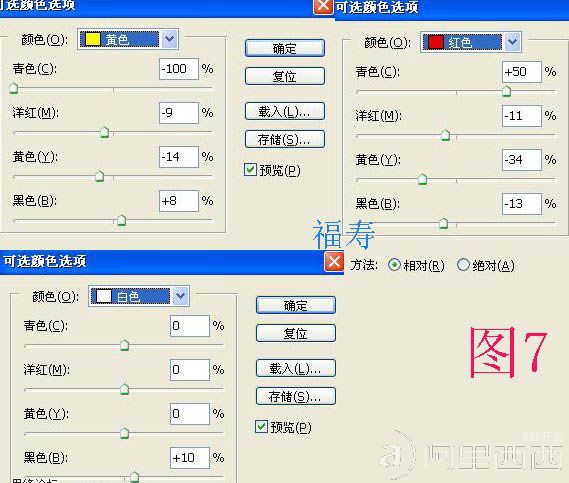Click 复位 button in the white dialog
This screenshot has height=483, width=569.
click(296, 333)
